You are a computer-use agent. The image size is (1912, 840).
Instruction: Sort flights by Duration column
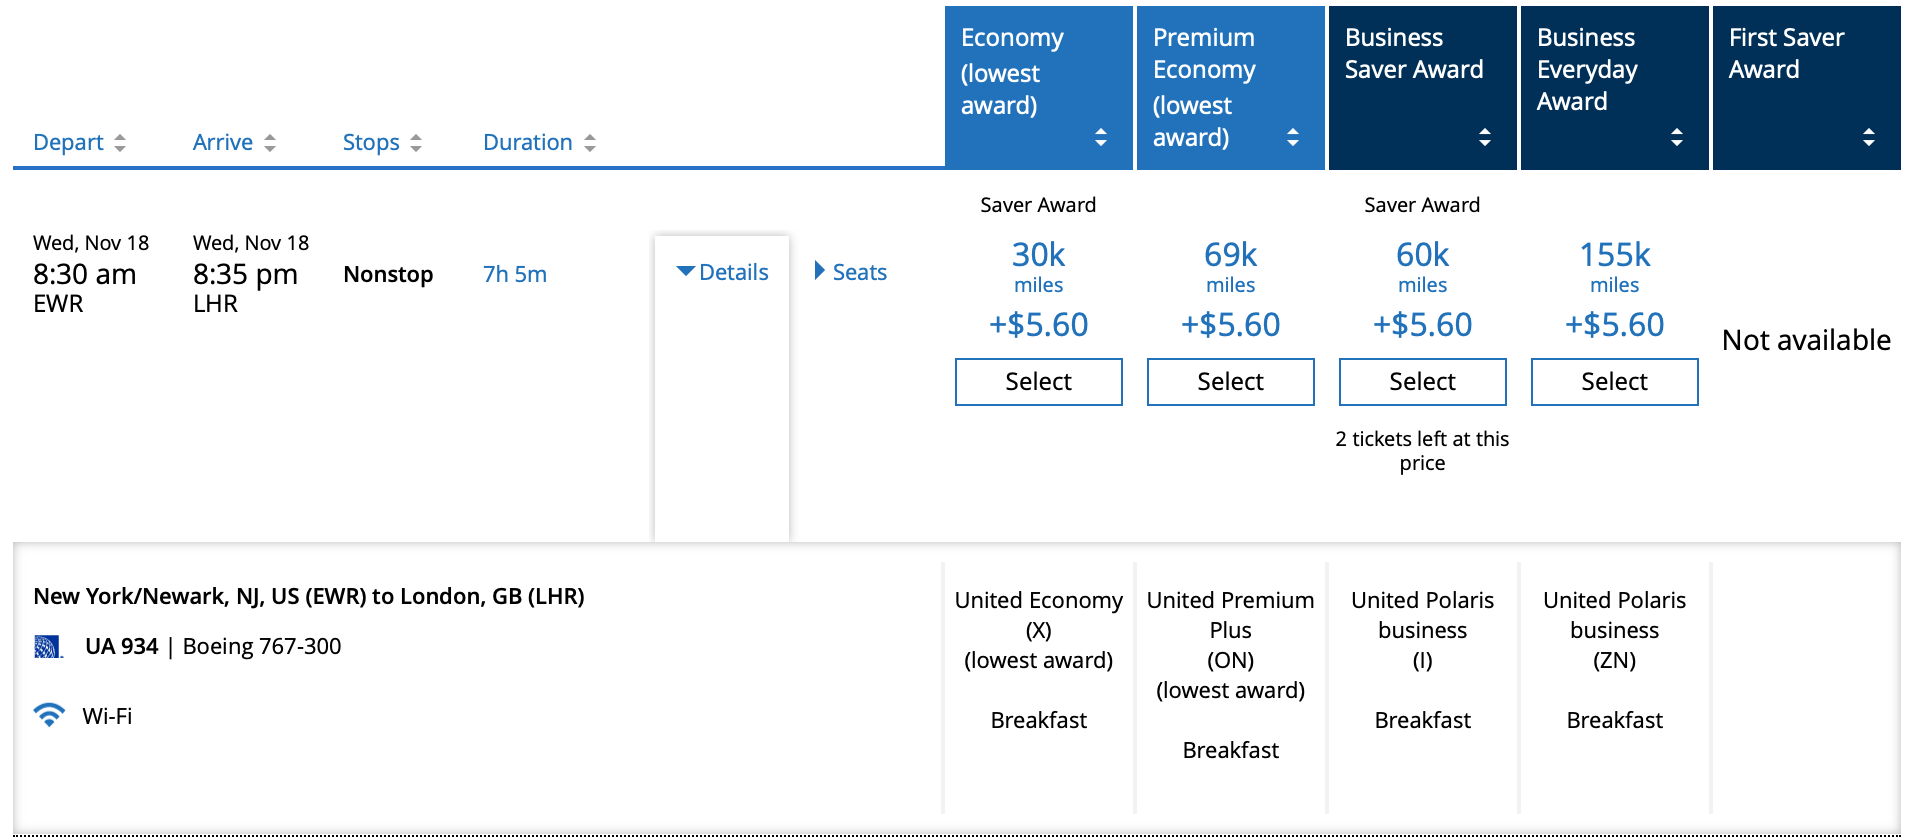pos(539,142)
